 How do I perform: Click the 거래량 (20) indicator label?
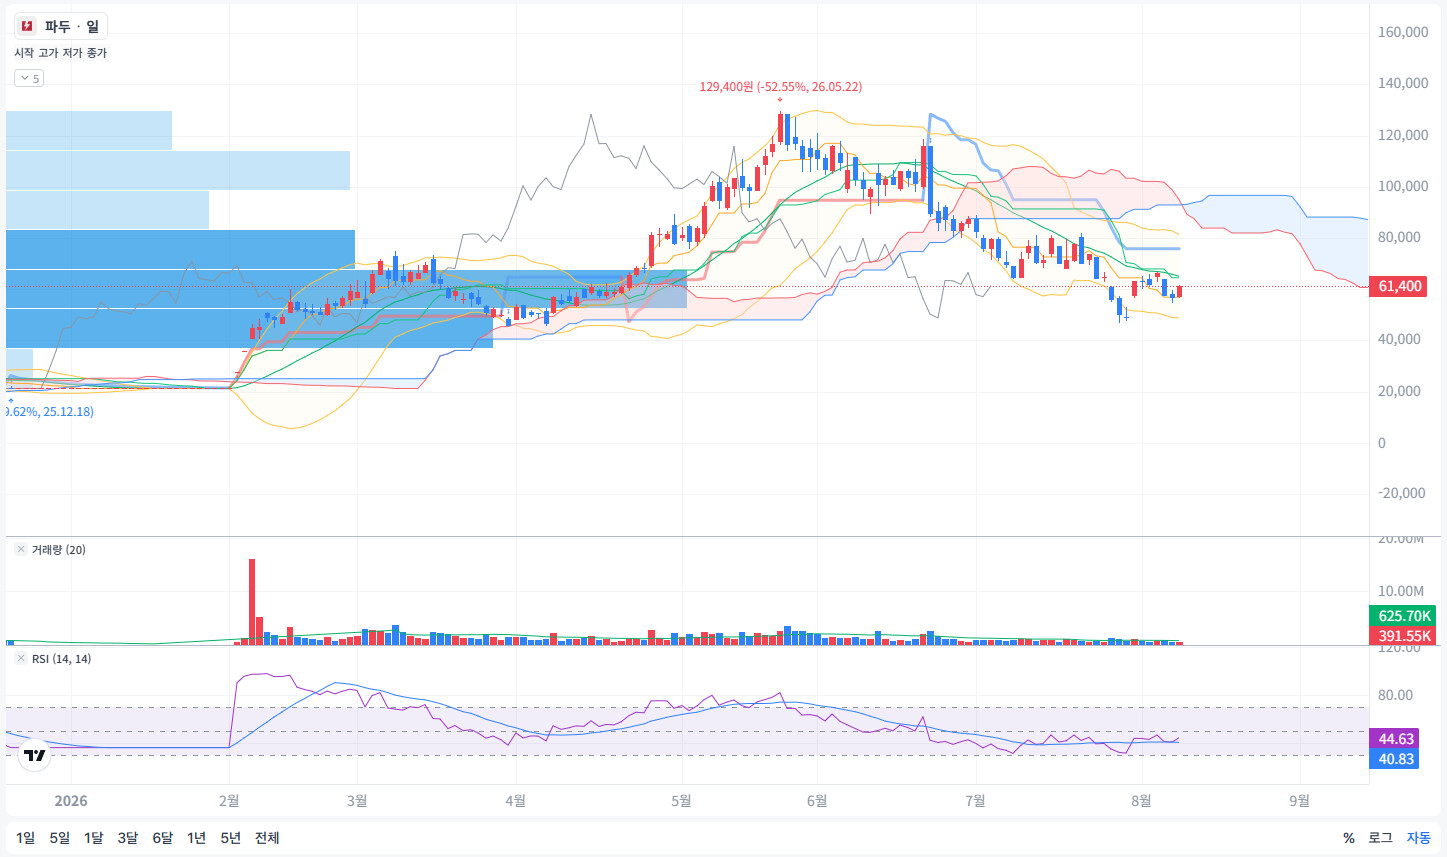[x=58, y=549]
